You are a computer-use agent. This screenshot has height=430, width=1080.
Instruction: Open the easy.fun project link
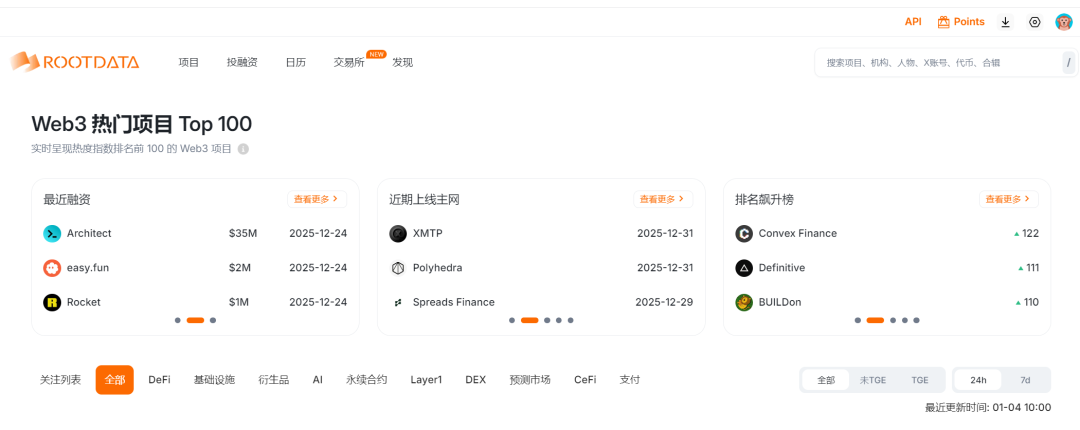pyautogui.click(x=87, y=268)
